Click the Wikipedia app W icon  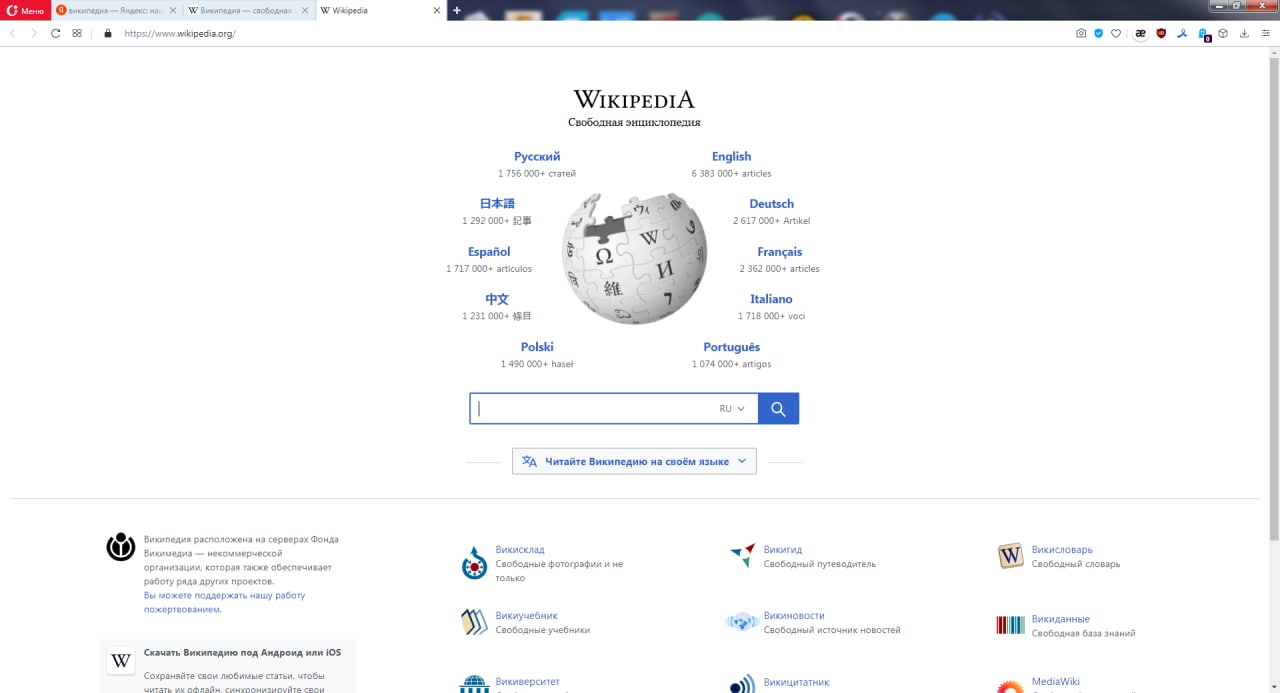tap(121, 661)
